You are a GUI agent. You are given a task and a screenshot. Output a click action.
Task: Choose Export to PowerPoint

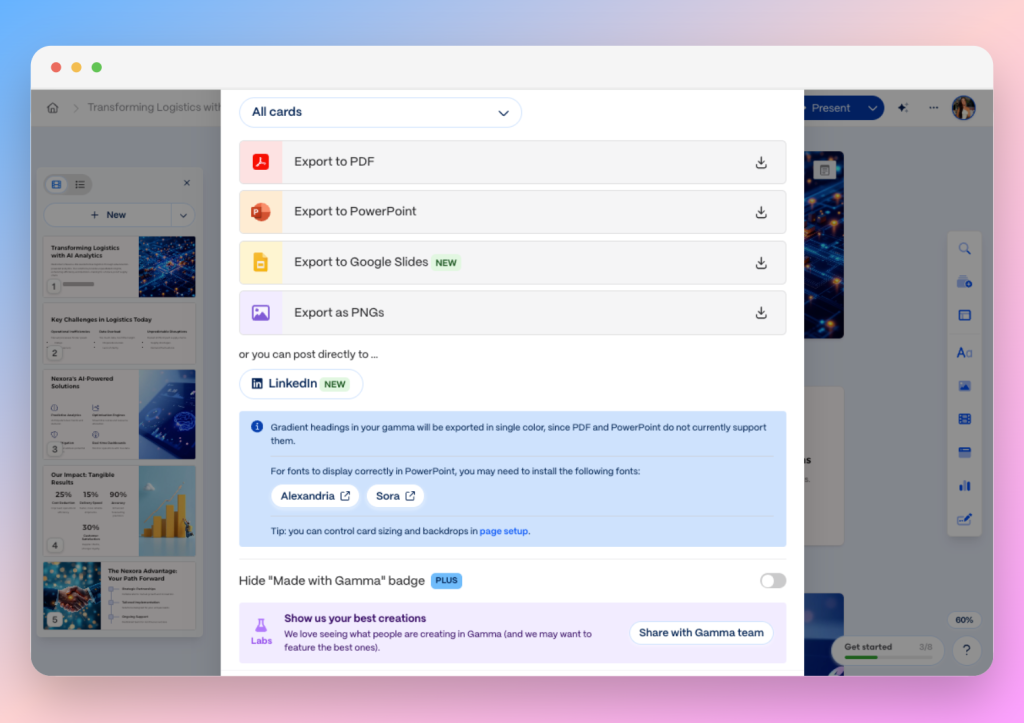[513, 212]
